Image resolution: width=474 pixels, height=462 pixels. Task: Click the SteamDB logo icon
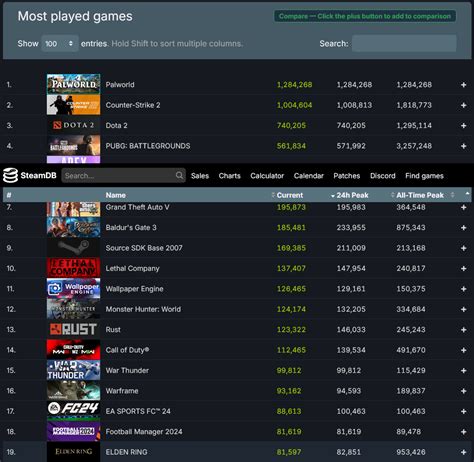click(10, 175)
